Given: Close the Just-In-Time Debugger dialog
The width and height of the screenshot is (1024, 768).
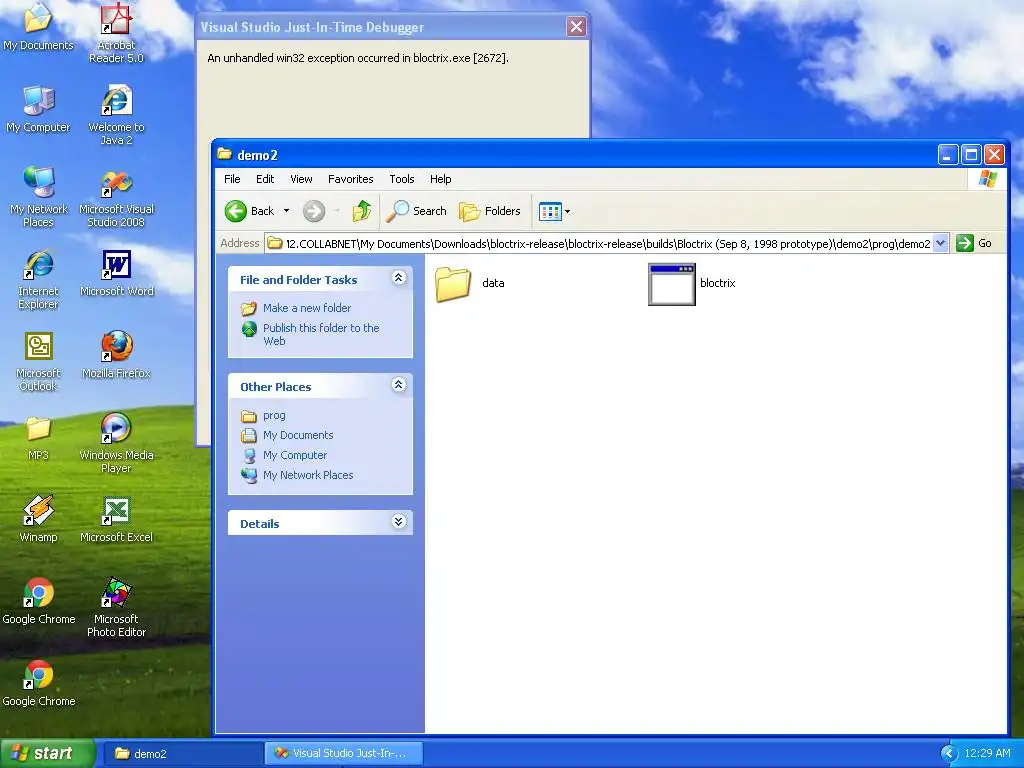Looking at the screenshot, I should [x=576, y=27].
